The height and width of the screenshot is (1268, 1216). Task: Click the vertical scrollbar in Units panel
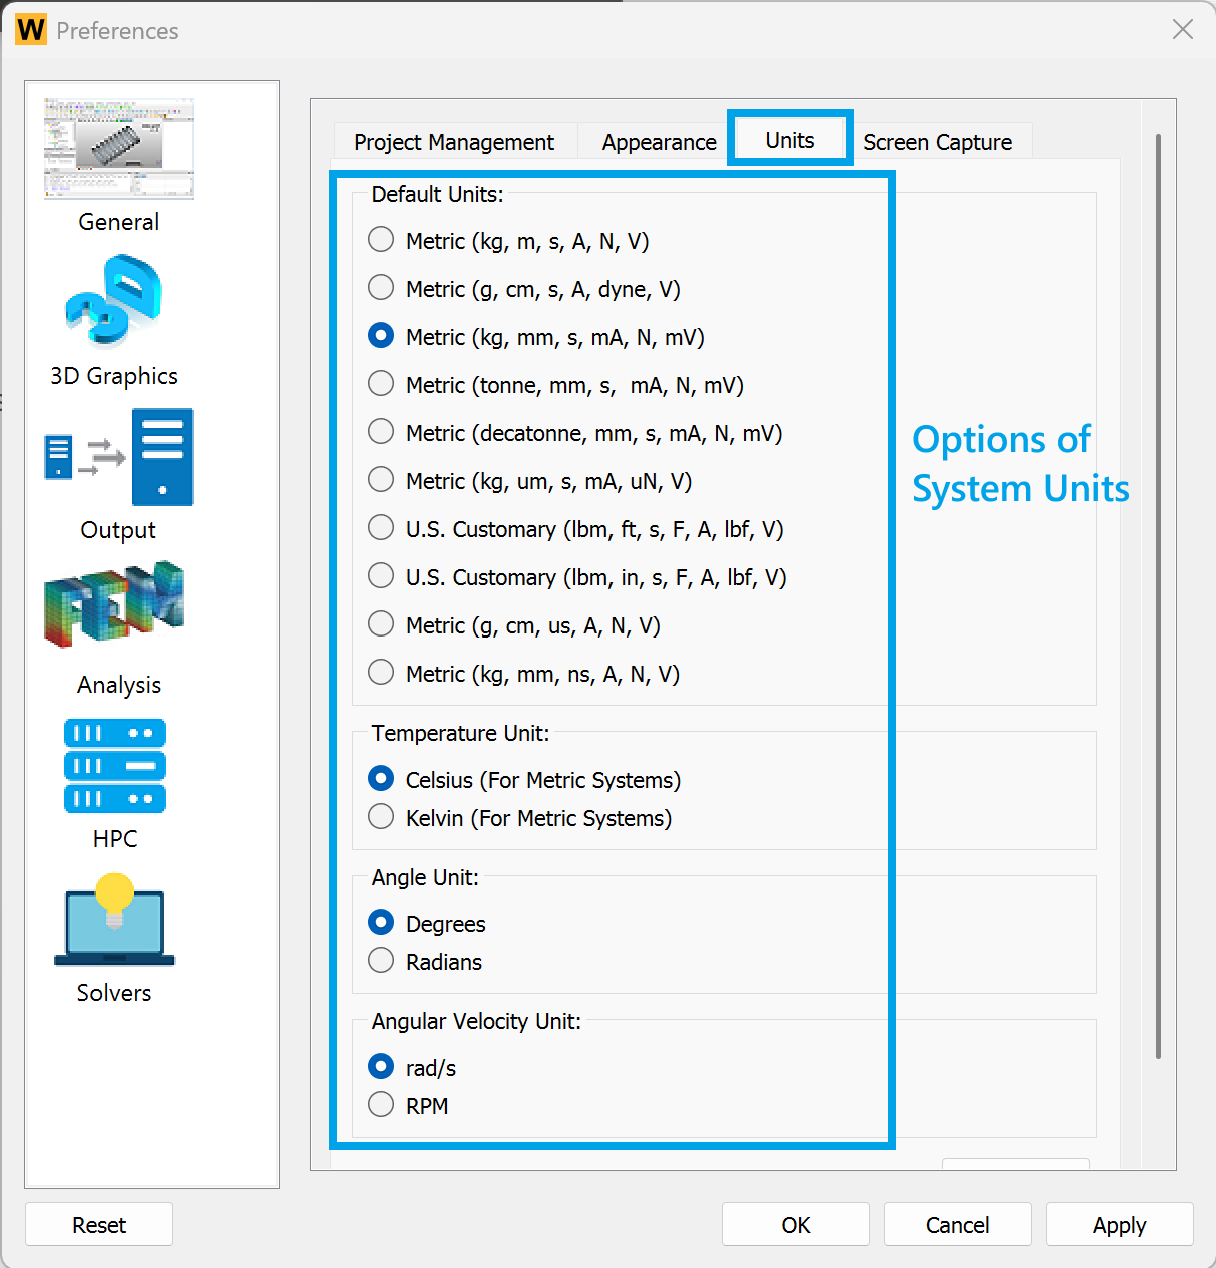coord(1158,596)
